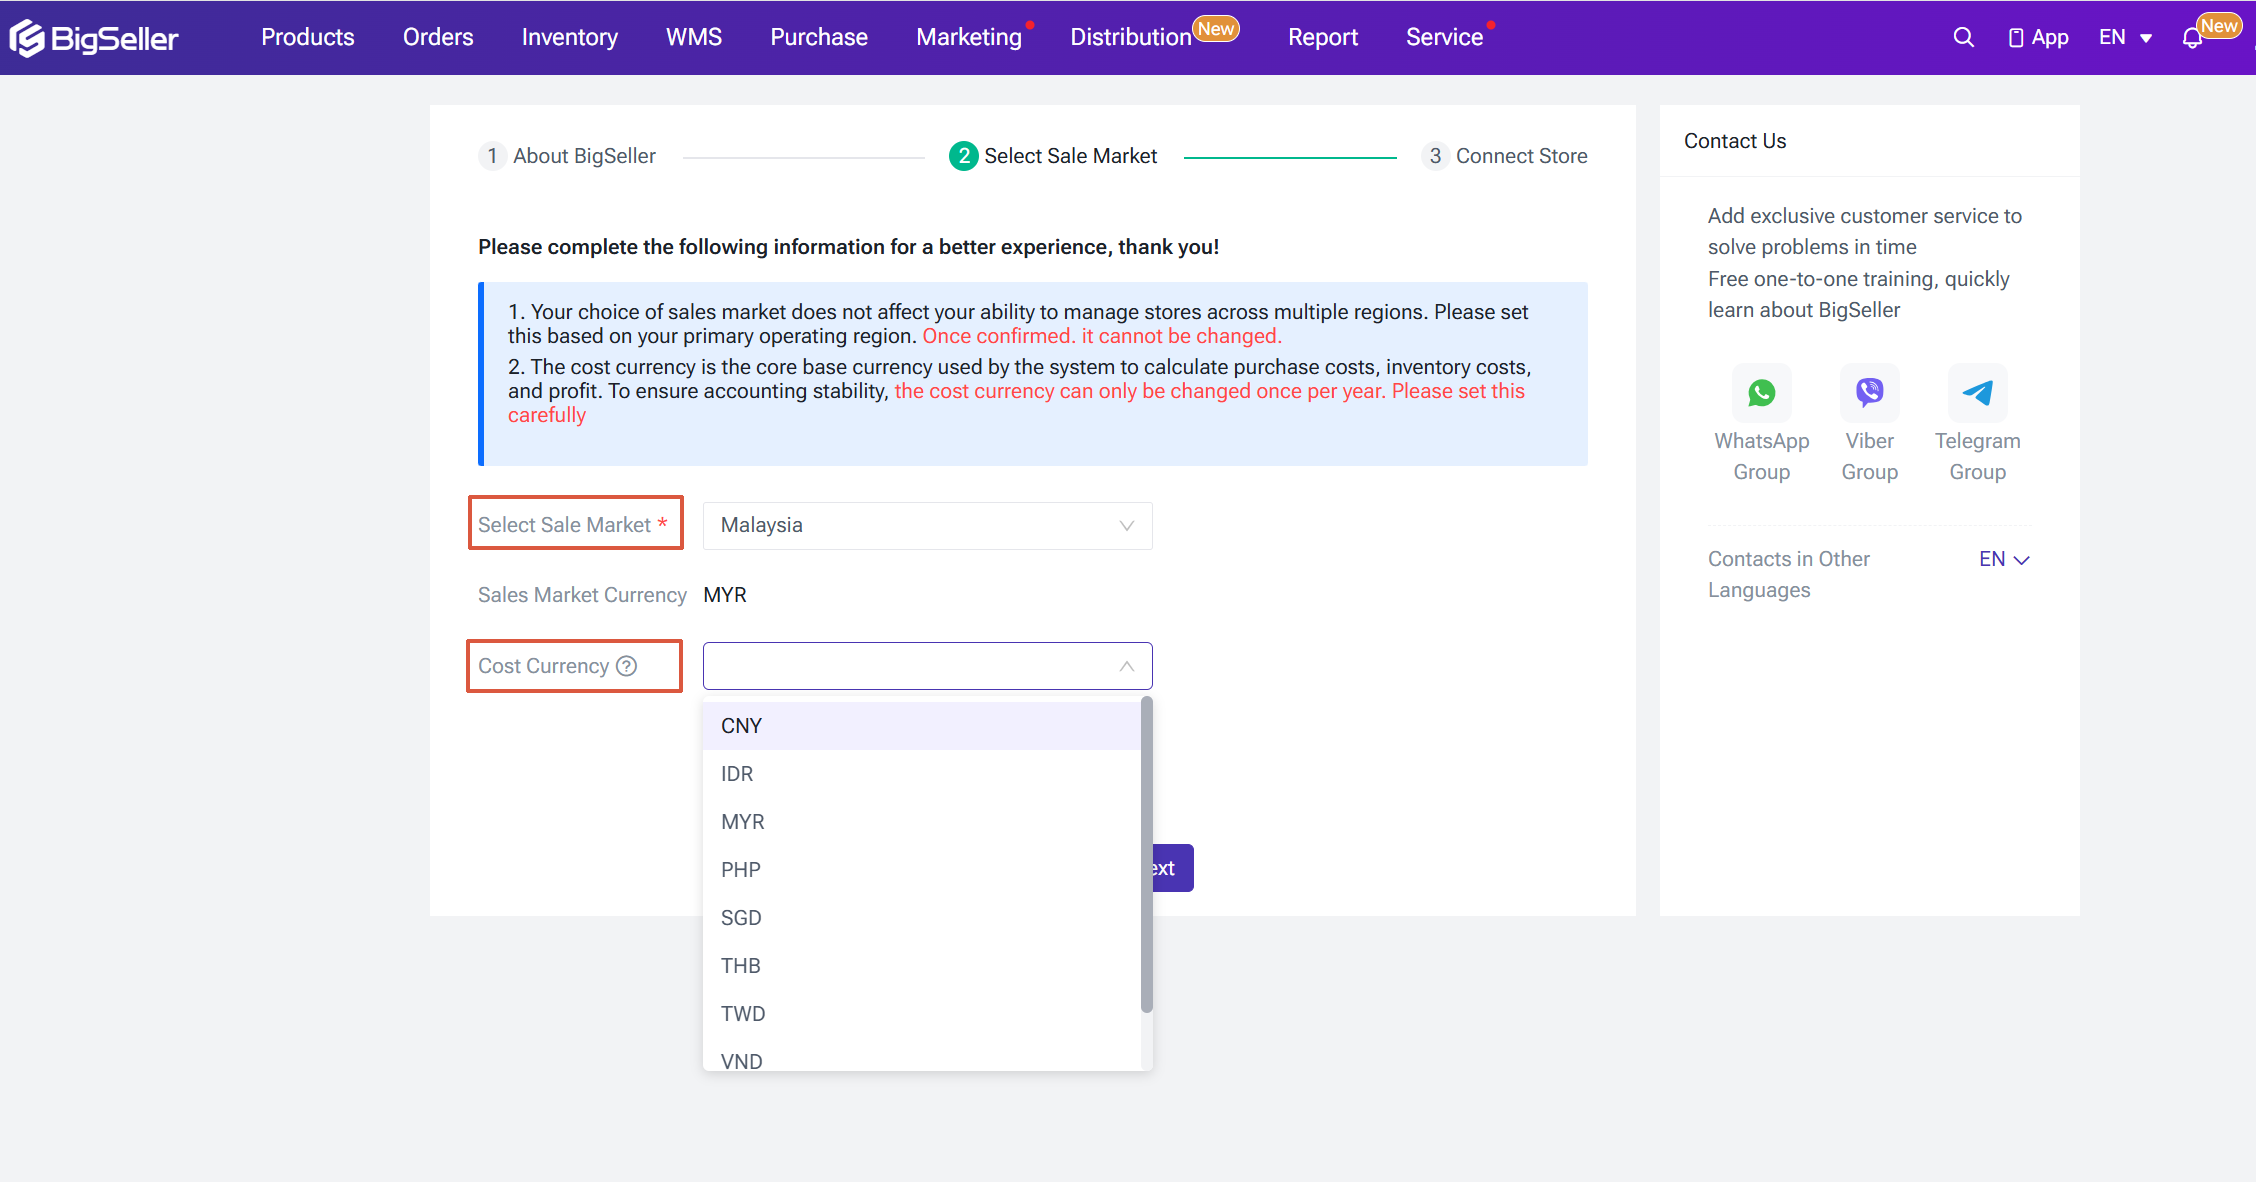Click the red 'Once confirmed' warning text

1102,336
